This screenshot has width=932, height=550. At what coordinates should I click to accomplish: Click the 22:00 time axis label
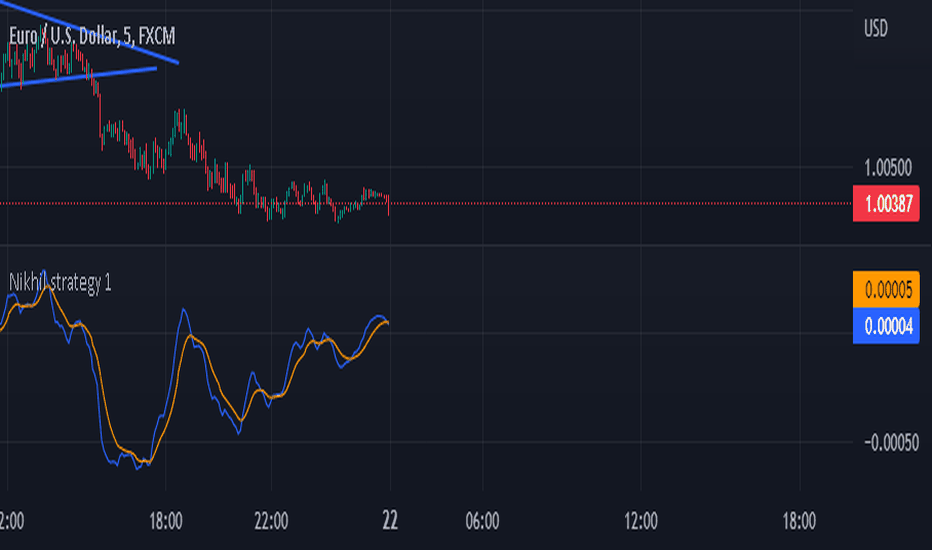point(271,521)
